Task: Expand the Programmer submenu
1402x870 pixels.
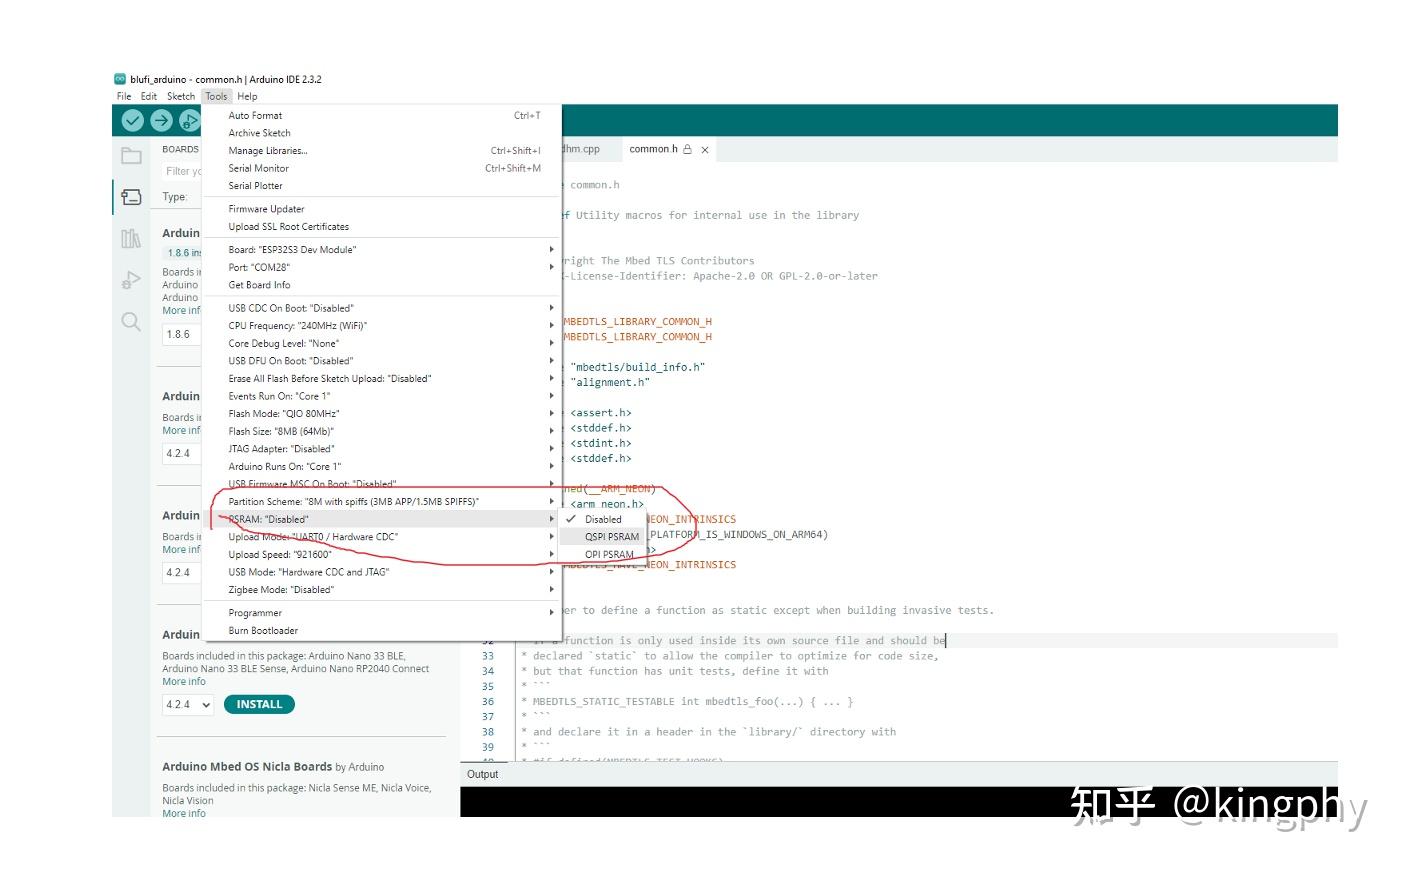Action: coord(381,613)
